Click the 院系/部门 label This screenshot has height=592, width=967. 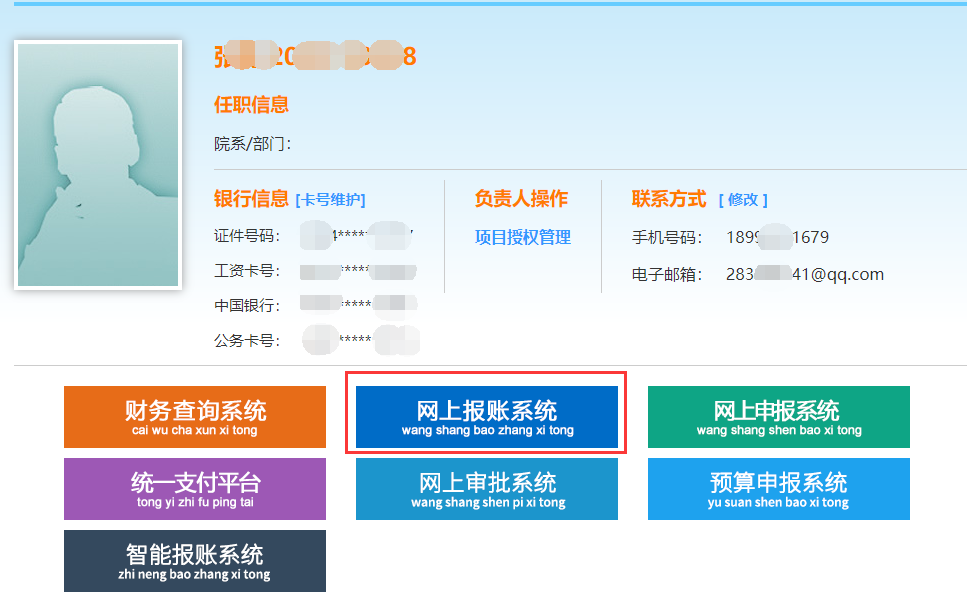click(x=252, y=144)
